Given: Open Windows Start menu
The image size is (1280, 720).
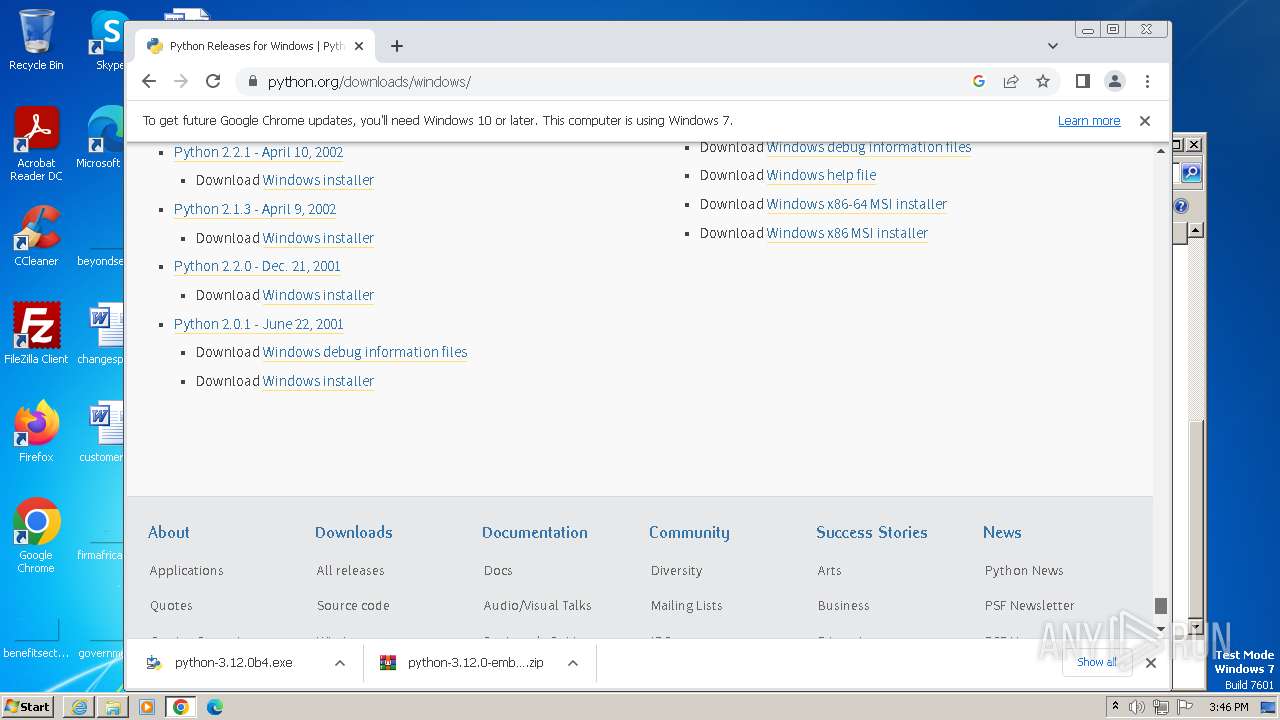Looking at the screenshot, I should coord(27,706).
